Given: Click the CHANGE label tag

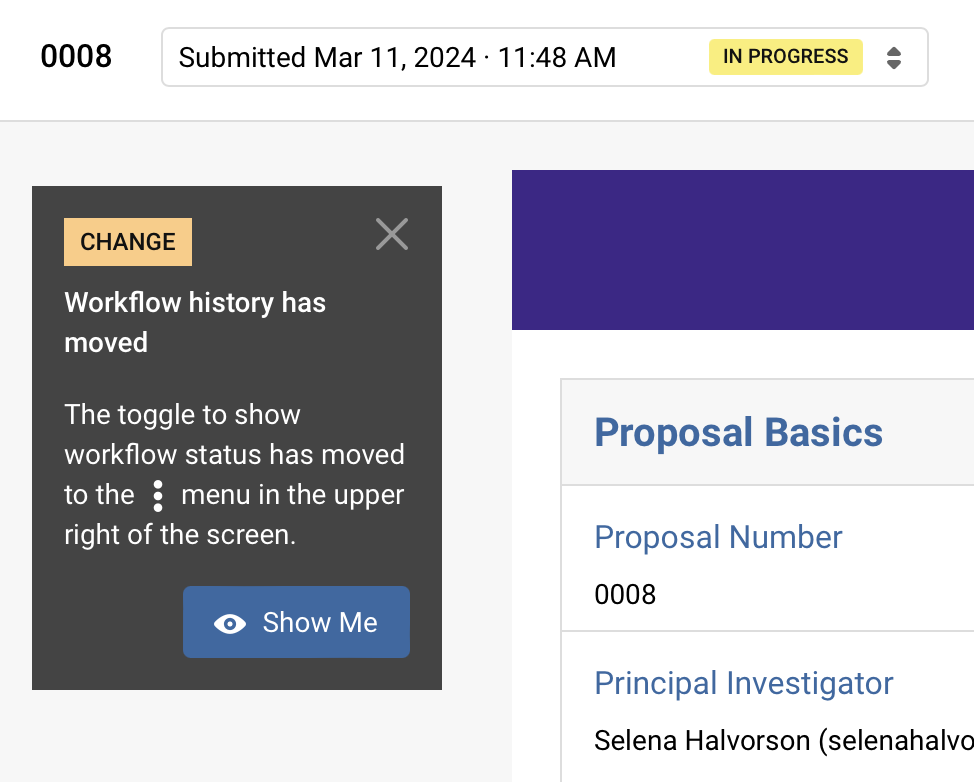Looking at the screenshot, I should [x=128, y=242].
